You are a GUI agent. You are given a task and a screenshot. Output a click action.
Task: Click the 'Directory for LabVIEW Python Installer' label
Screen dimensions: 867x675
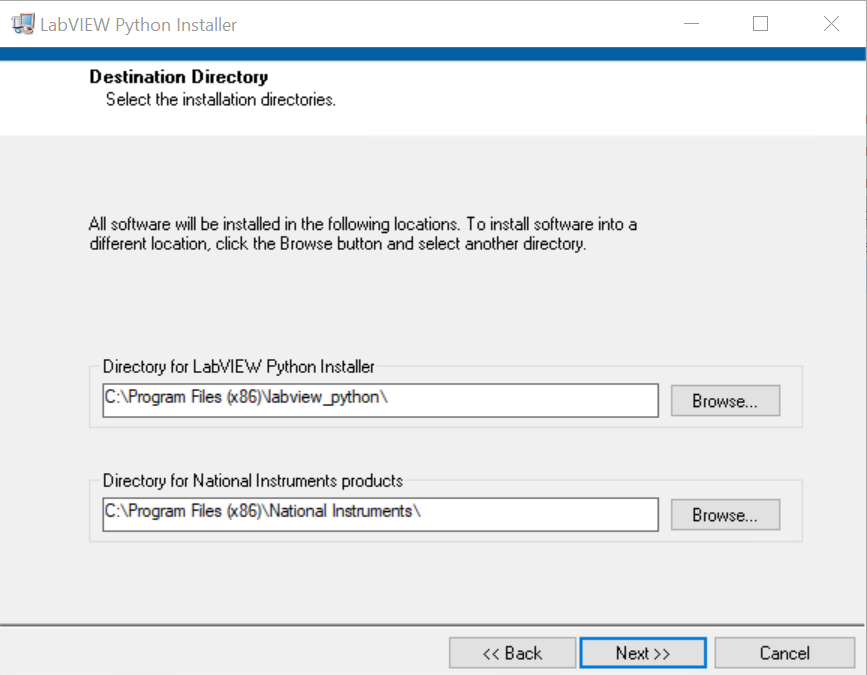click(x=238, y=367)
